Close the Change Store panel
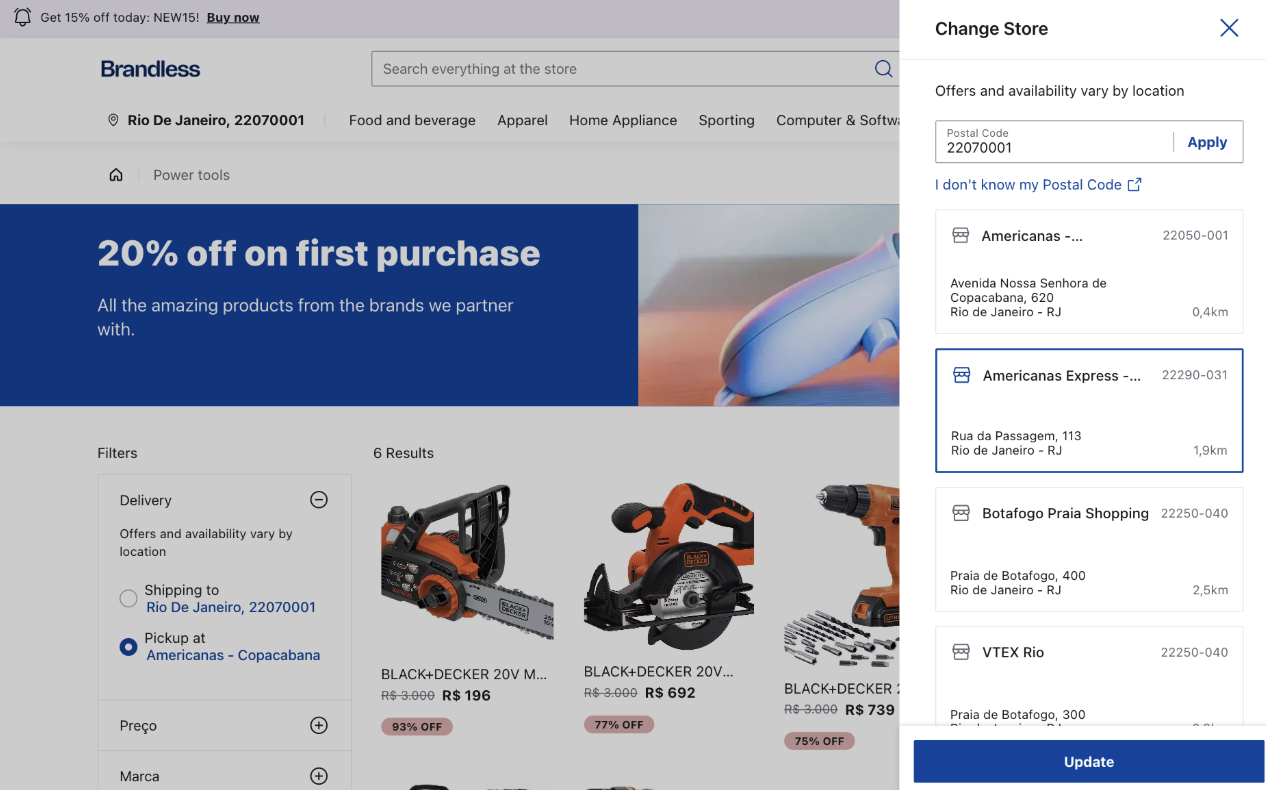The height and width of the screenshot is (790, 1266). pos(1229,28)
